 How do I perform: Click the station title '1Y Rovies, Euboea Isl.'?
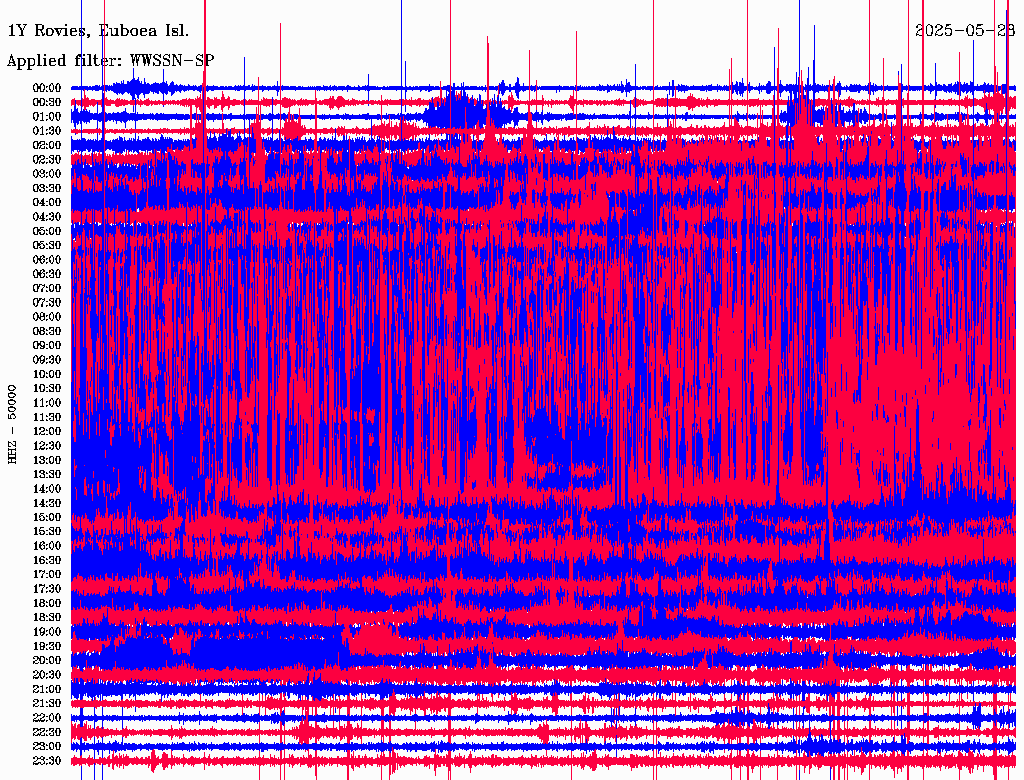coord(98,30)
